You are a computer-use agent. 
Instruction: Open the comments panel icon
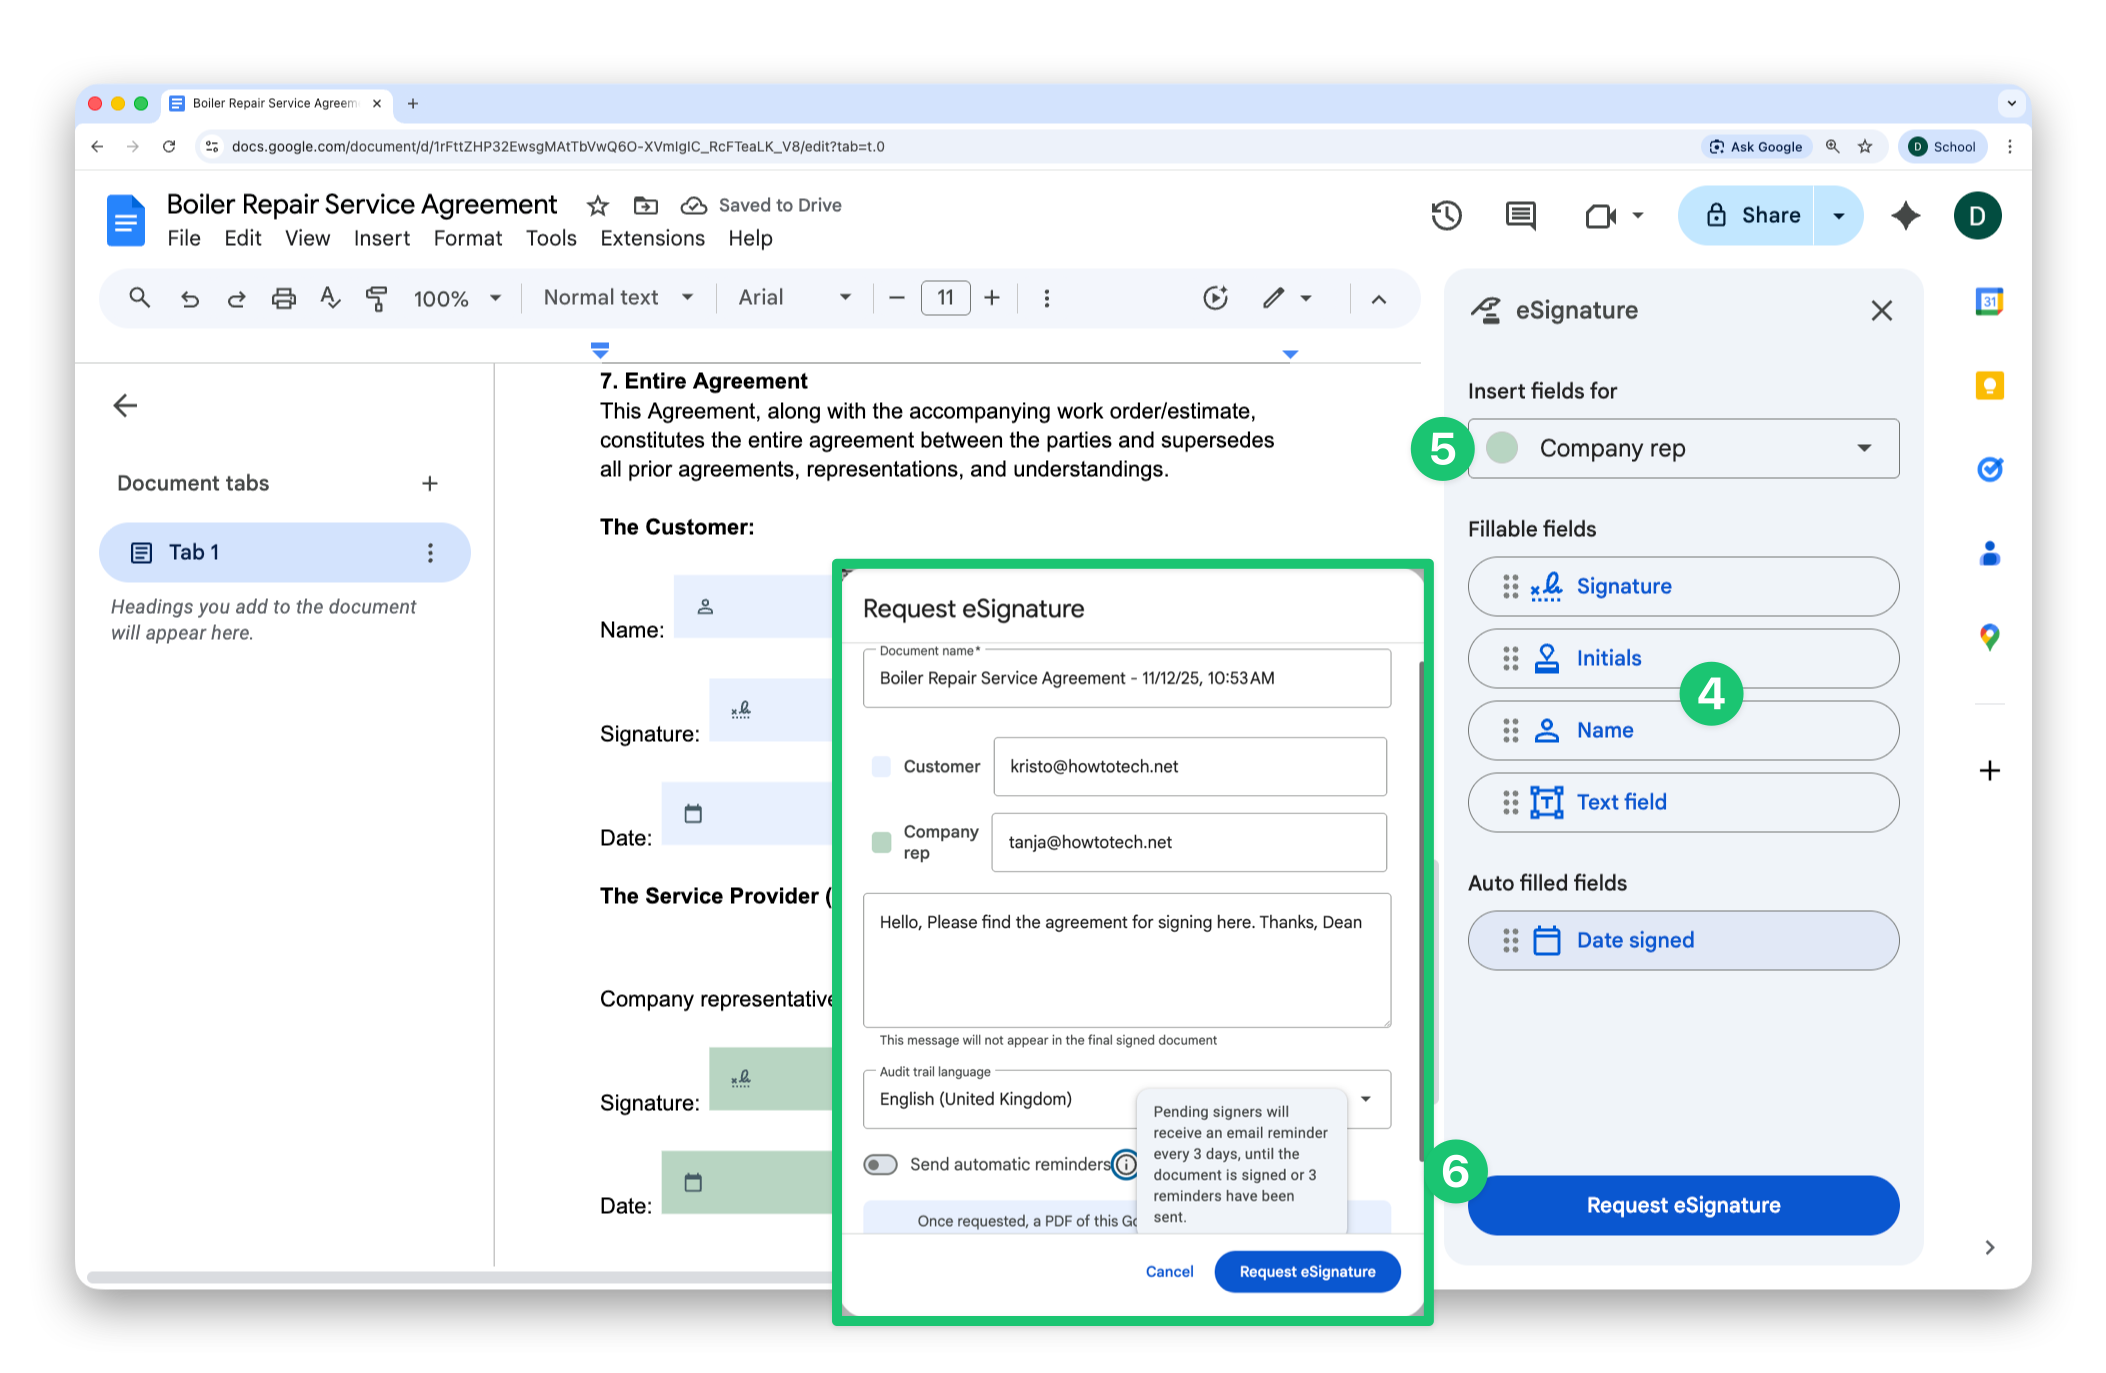point(1520,215)
